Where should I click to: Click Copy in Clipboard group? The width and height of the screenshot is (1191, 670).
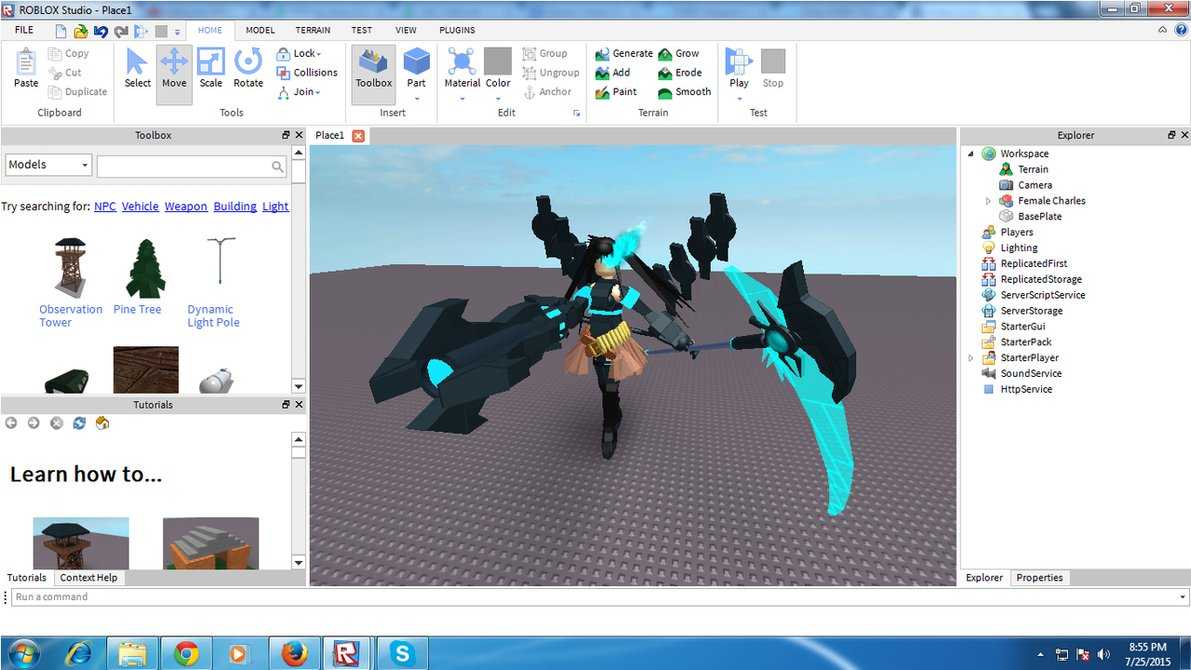click(x=68, y=53)
